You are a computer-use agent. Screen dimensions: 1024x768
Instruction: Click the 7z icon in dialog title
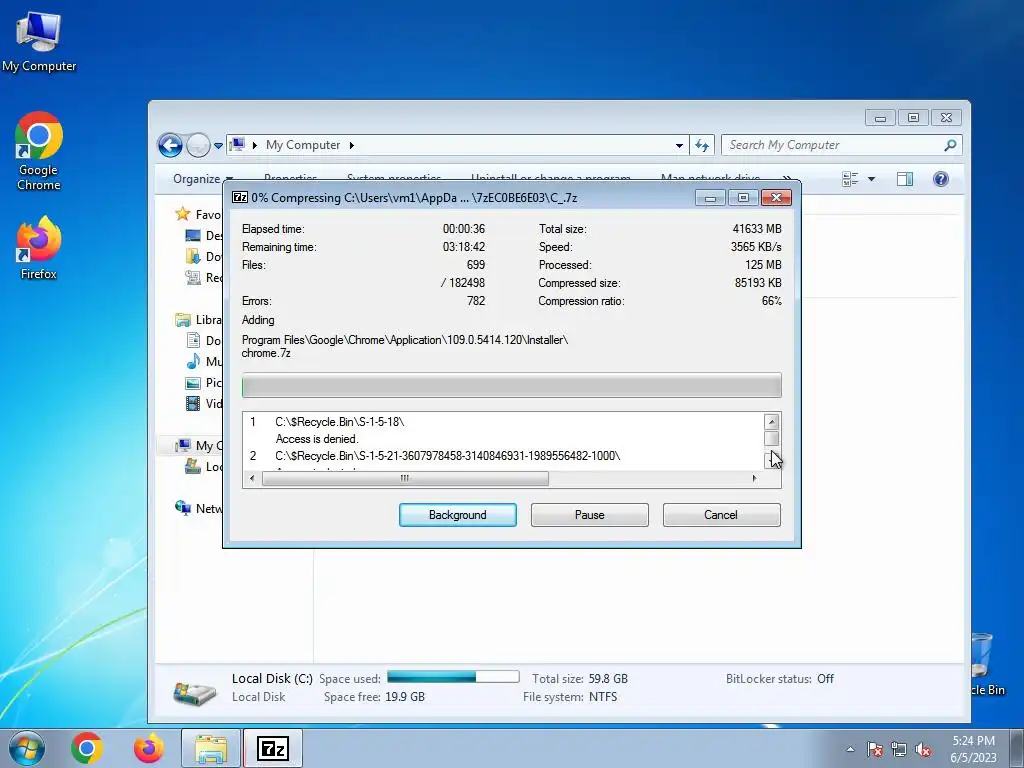coord(240,197)
